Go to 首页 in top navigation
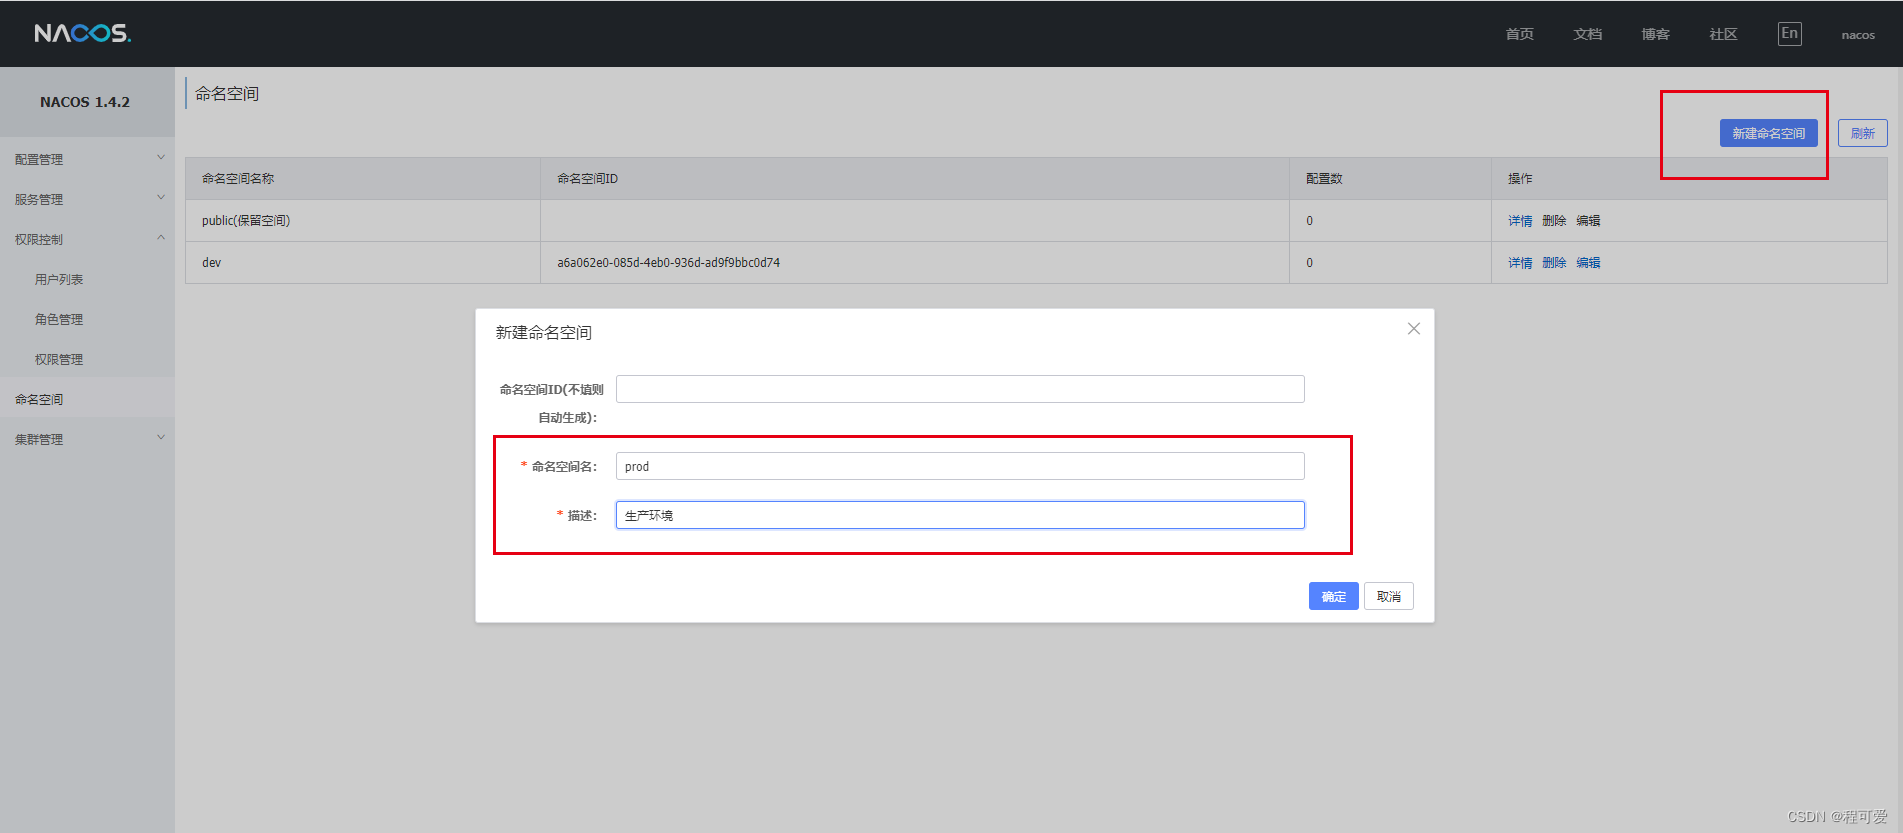The width and height of the screenshot is (1903, 833). pos(1519,34)
